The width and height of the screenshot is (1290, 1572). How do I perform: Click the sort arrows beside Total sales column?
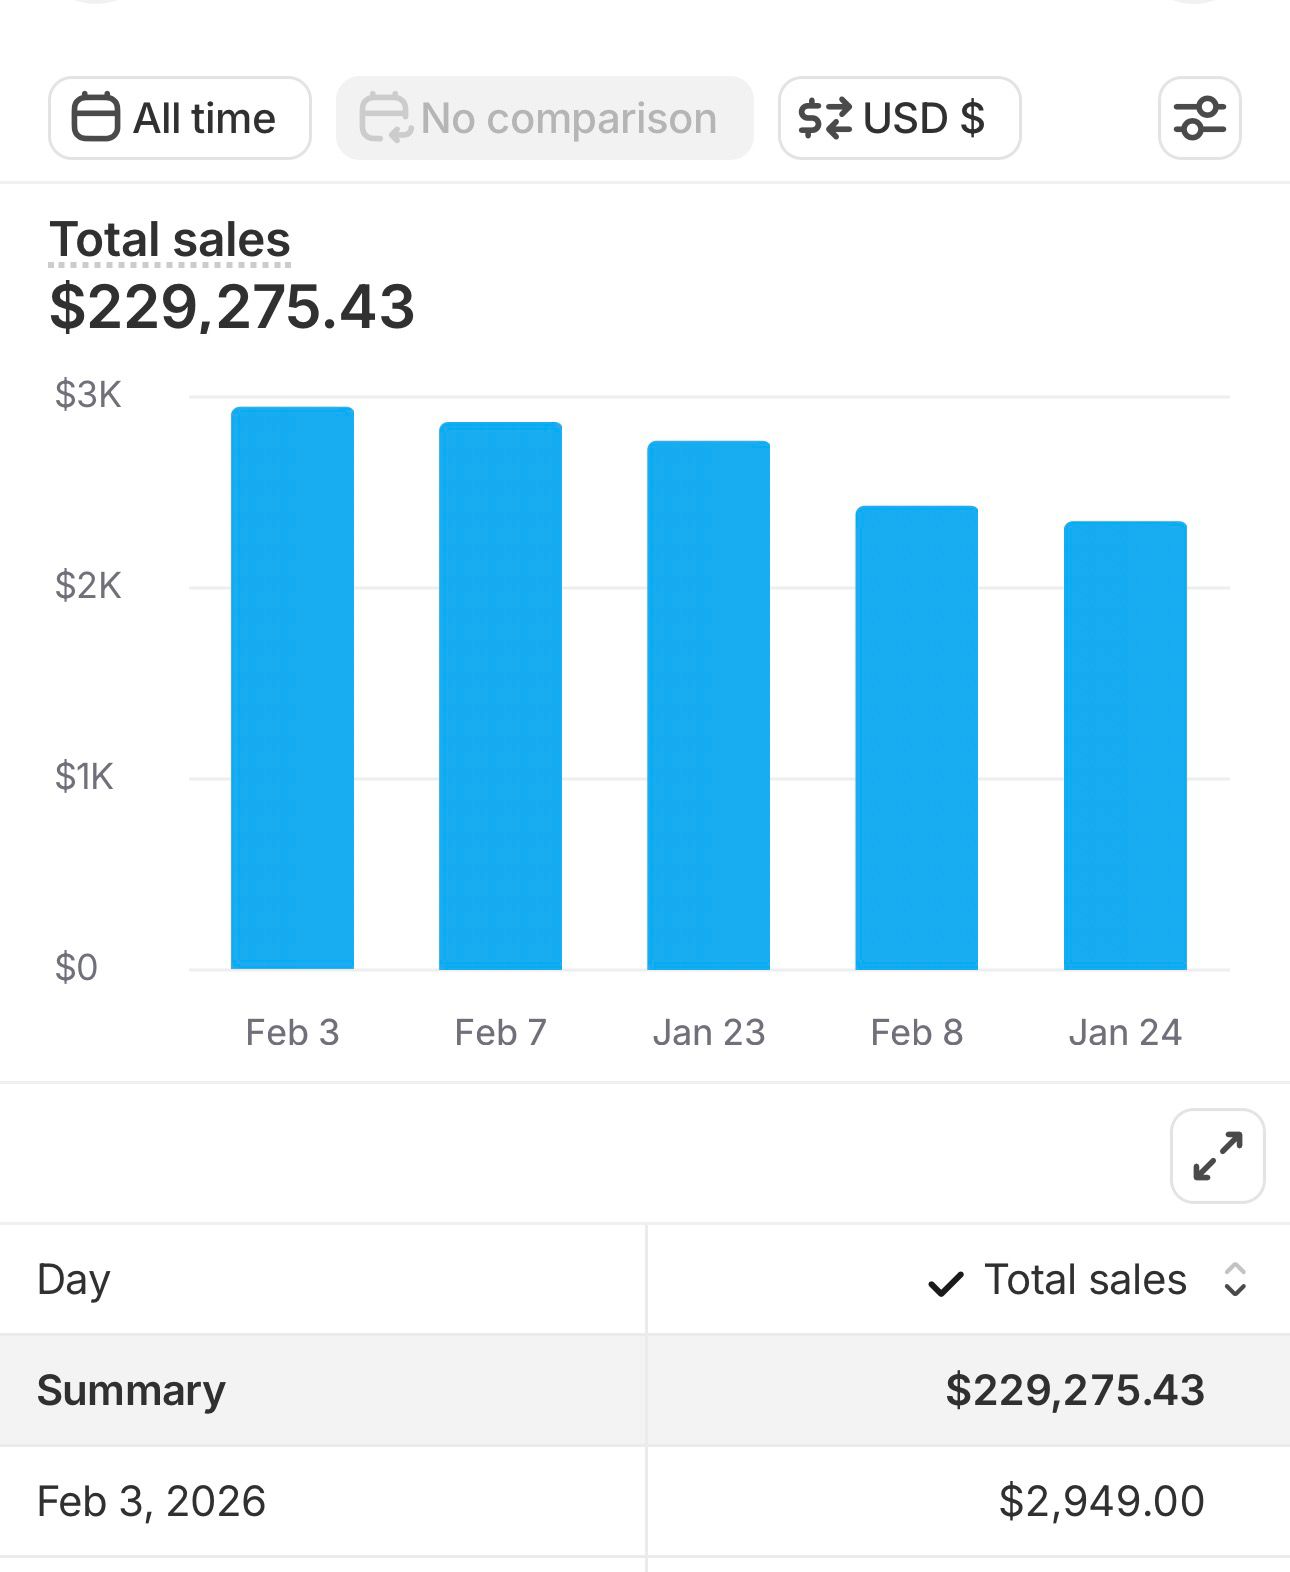tap(1235, 1279)
